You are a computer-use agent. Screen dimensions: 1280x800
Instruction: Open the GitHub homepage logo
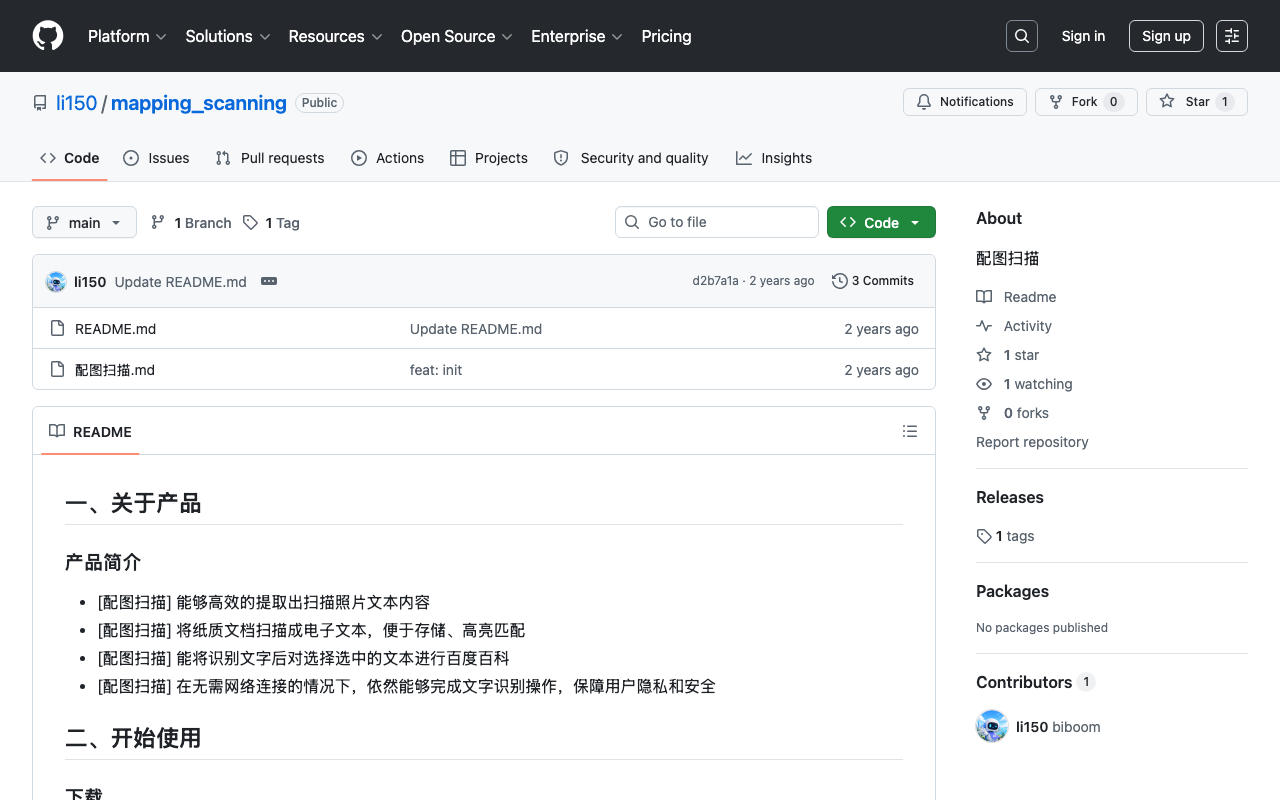(x=48, y=36)
